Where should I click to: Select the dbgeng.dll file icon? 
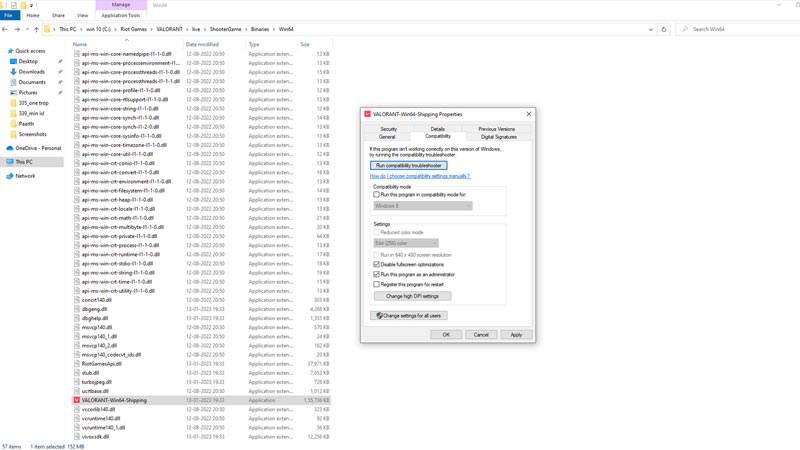click(77, 309)
